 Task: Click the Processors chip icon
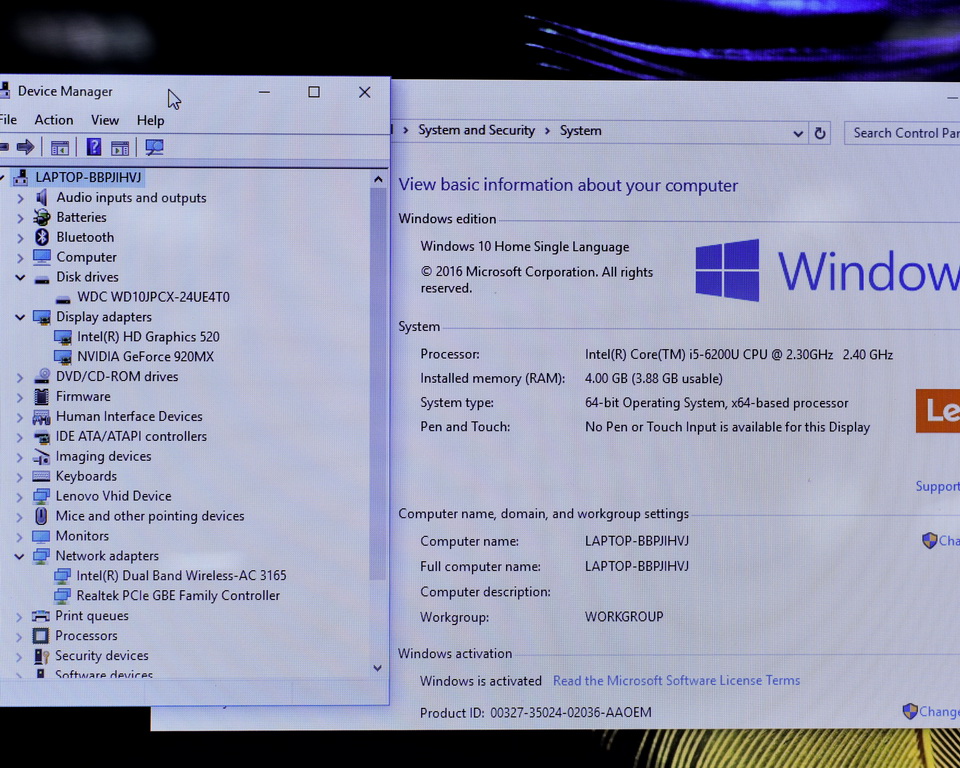[40, 636]
